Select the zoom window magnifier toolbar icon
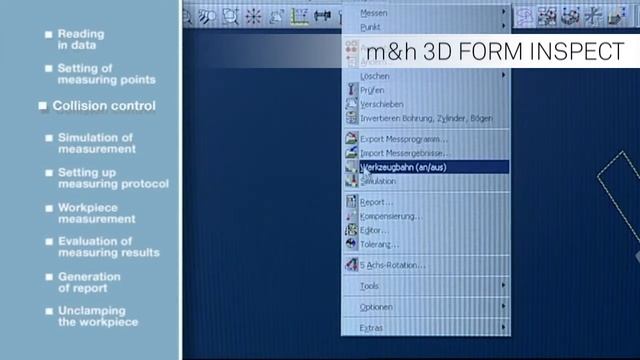The image size is (640, 360). [x=207, y=17]
